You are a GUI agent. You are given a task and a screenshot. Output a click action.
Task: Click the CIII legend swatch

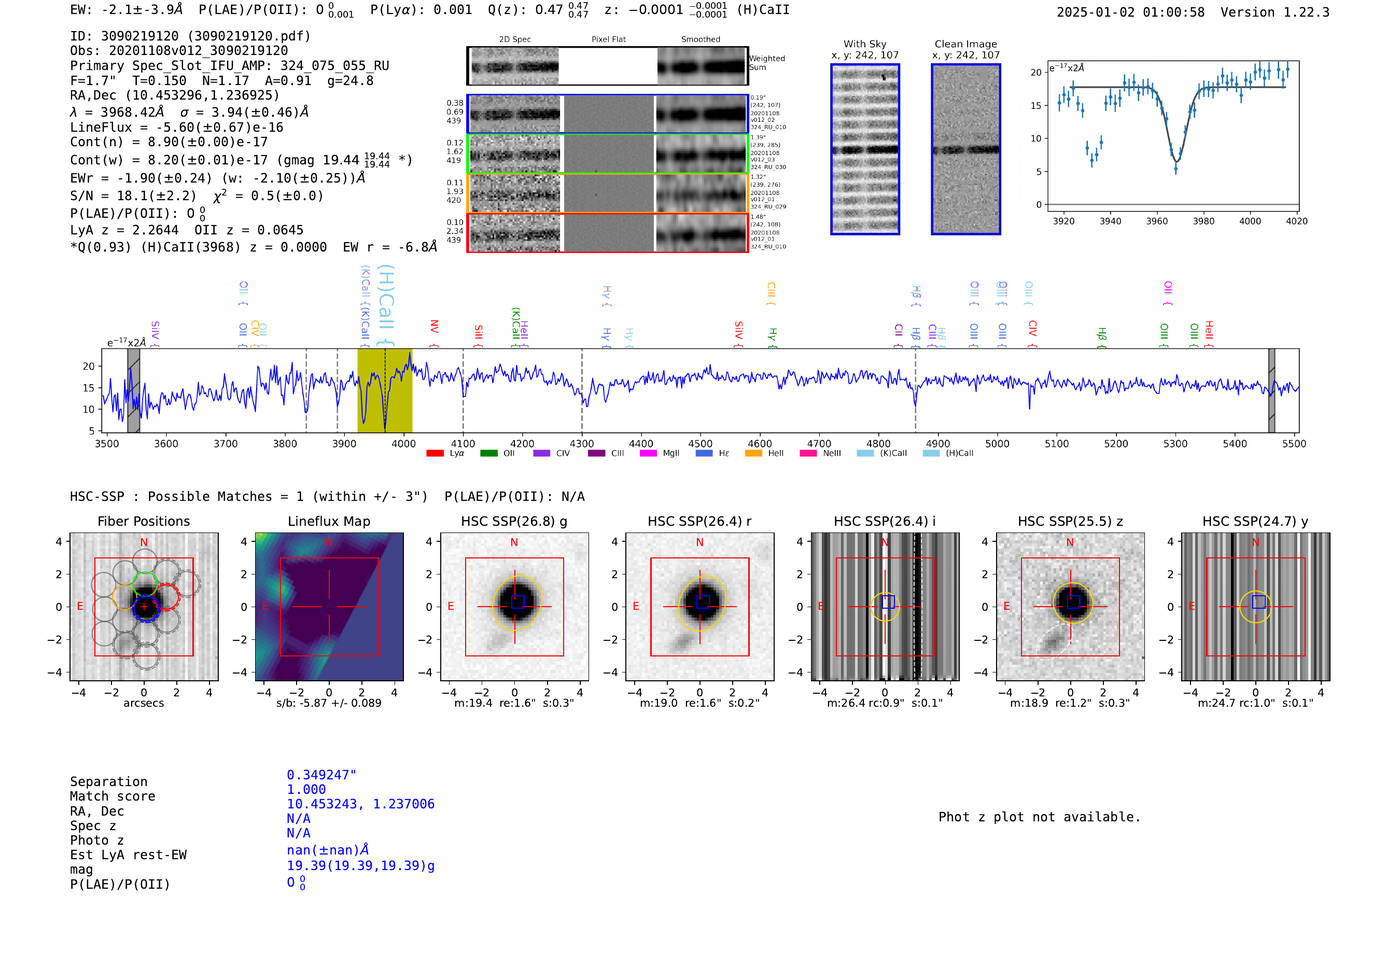coord(597,453)
